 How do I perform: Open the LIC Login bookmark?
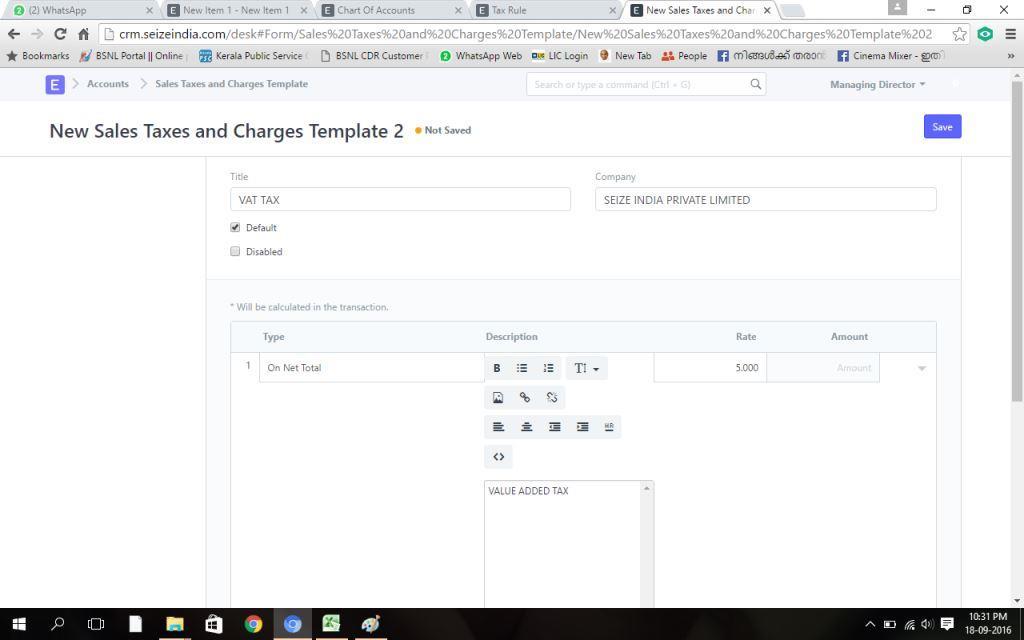560,56
